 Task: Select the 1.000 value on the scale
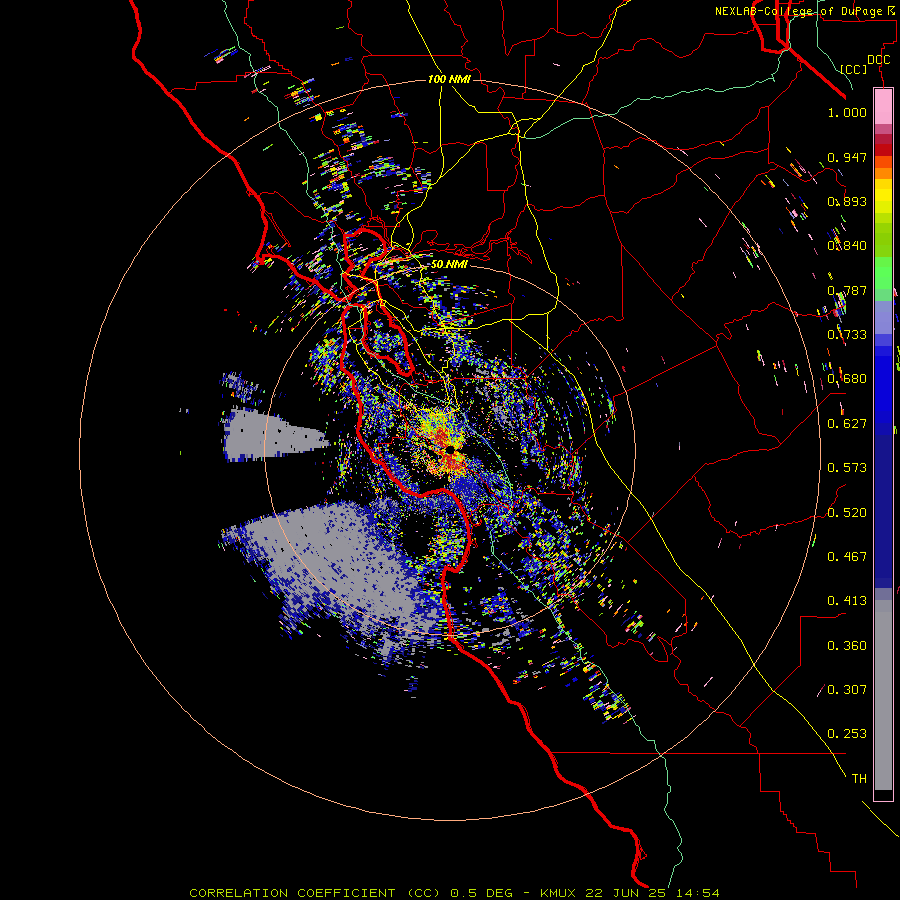click(x=847, y=112)
